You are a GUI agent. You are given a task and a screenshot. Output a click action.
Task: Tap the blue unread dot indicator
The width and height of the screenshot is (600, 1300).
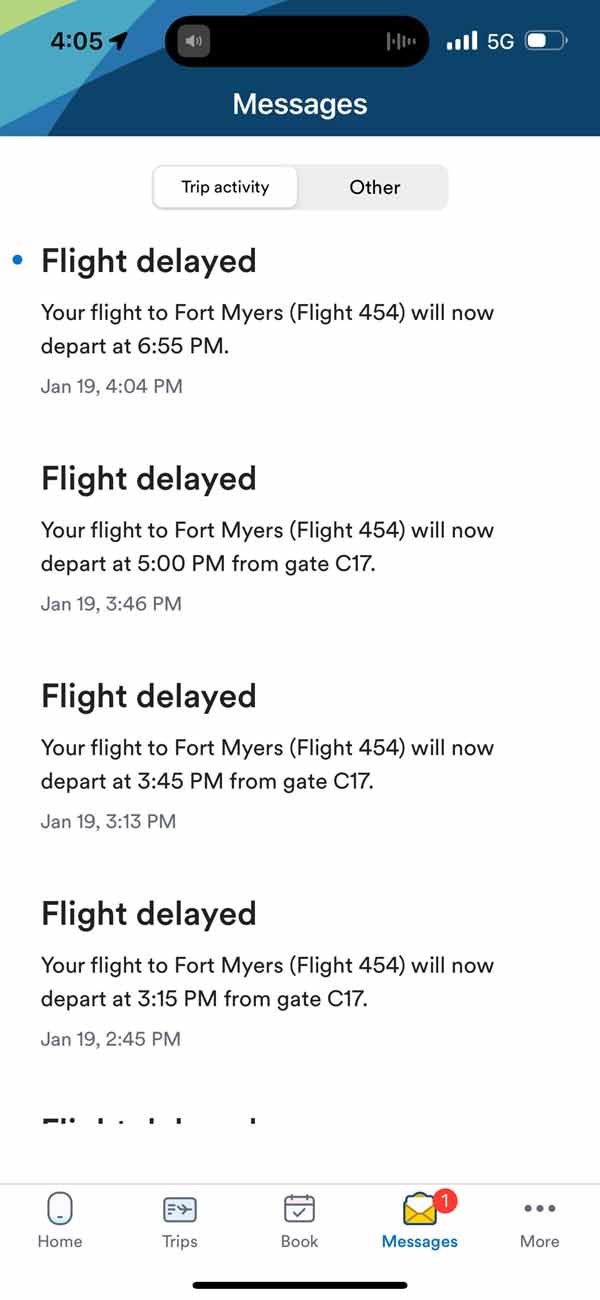(16, 261)
